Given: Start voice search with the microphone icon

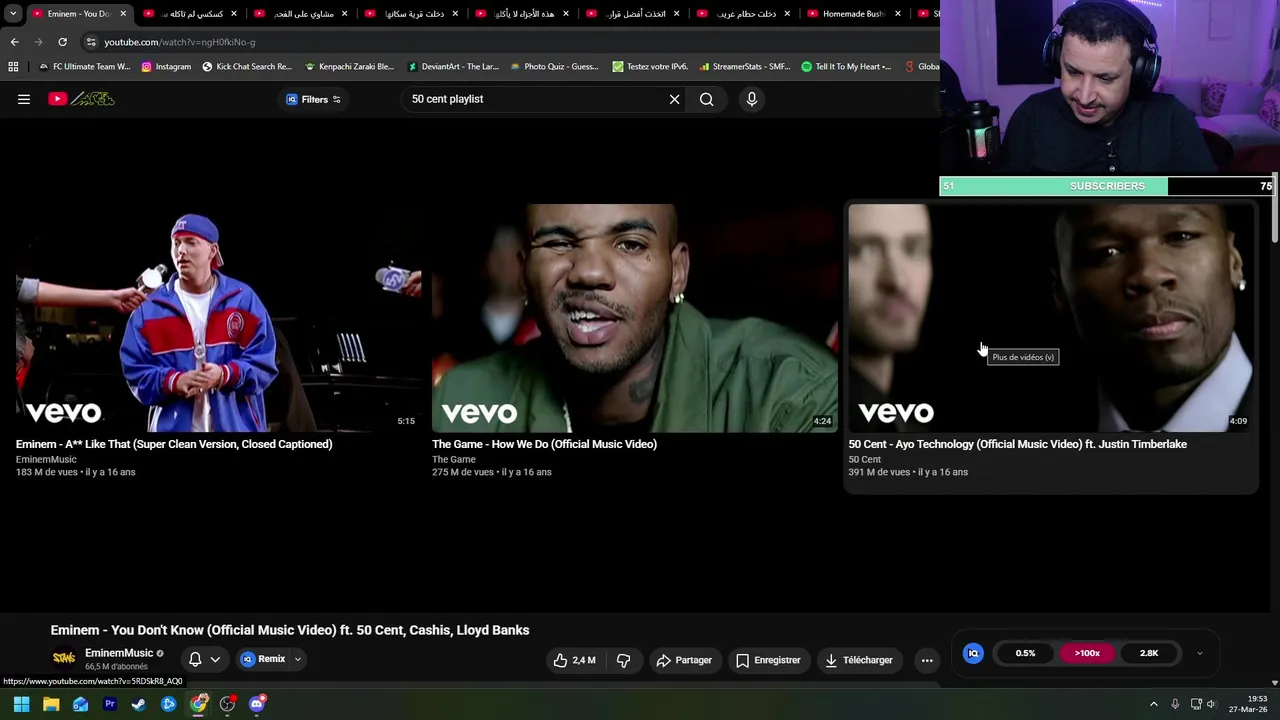Looking at the screenshot, I should click(x=752, y=99).
